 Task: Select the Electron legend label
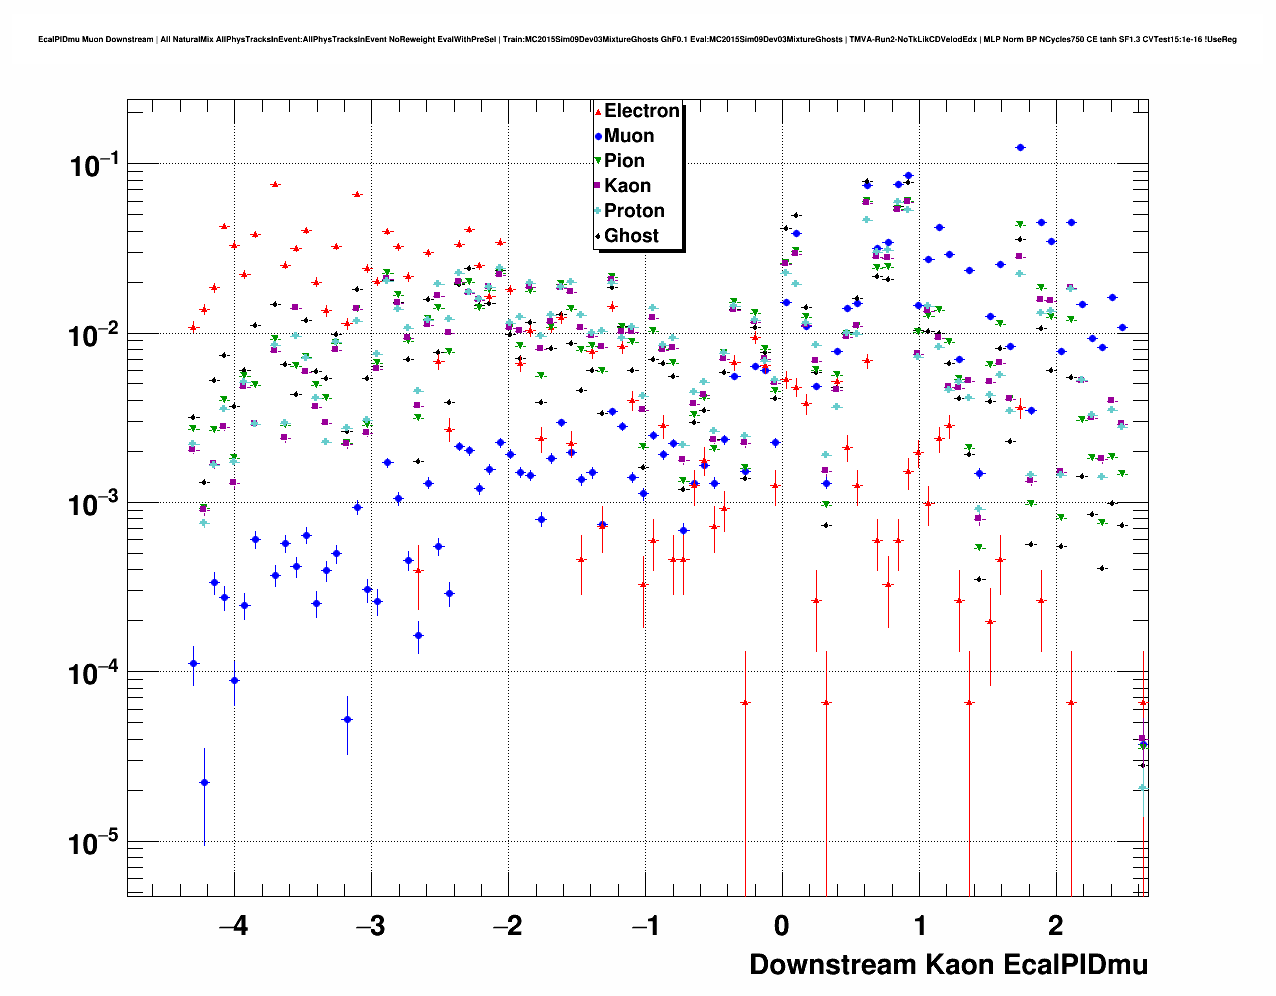[x=642, y=111]
